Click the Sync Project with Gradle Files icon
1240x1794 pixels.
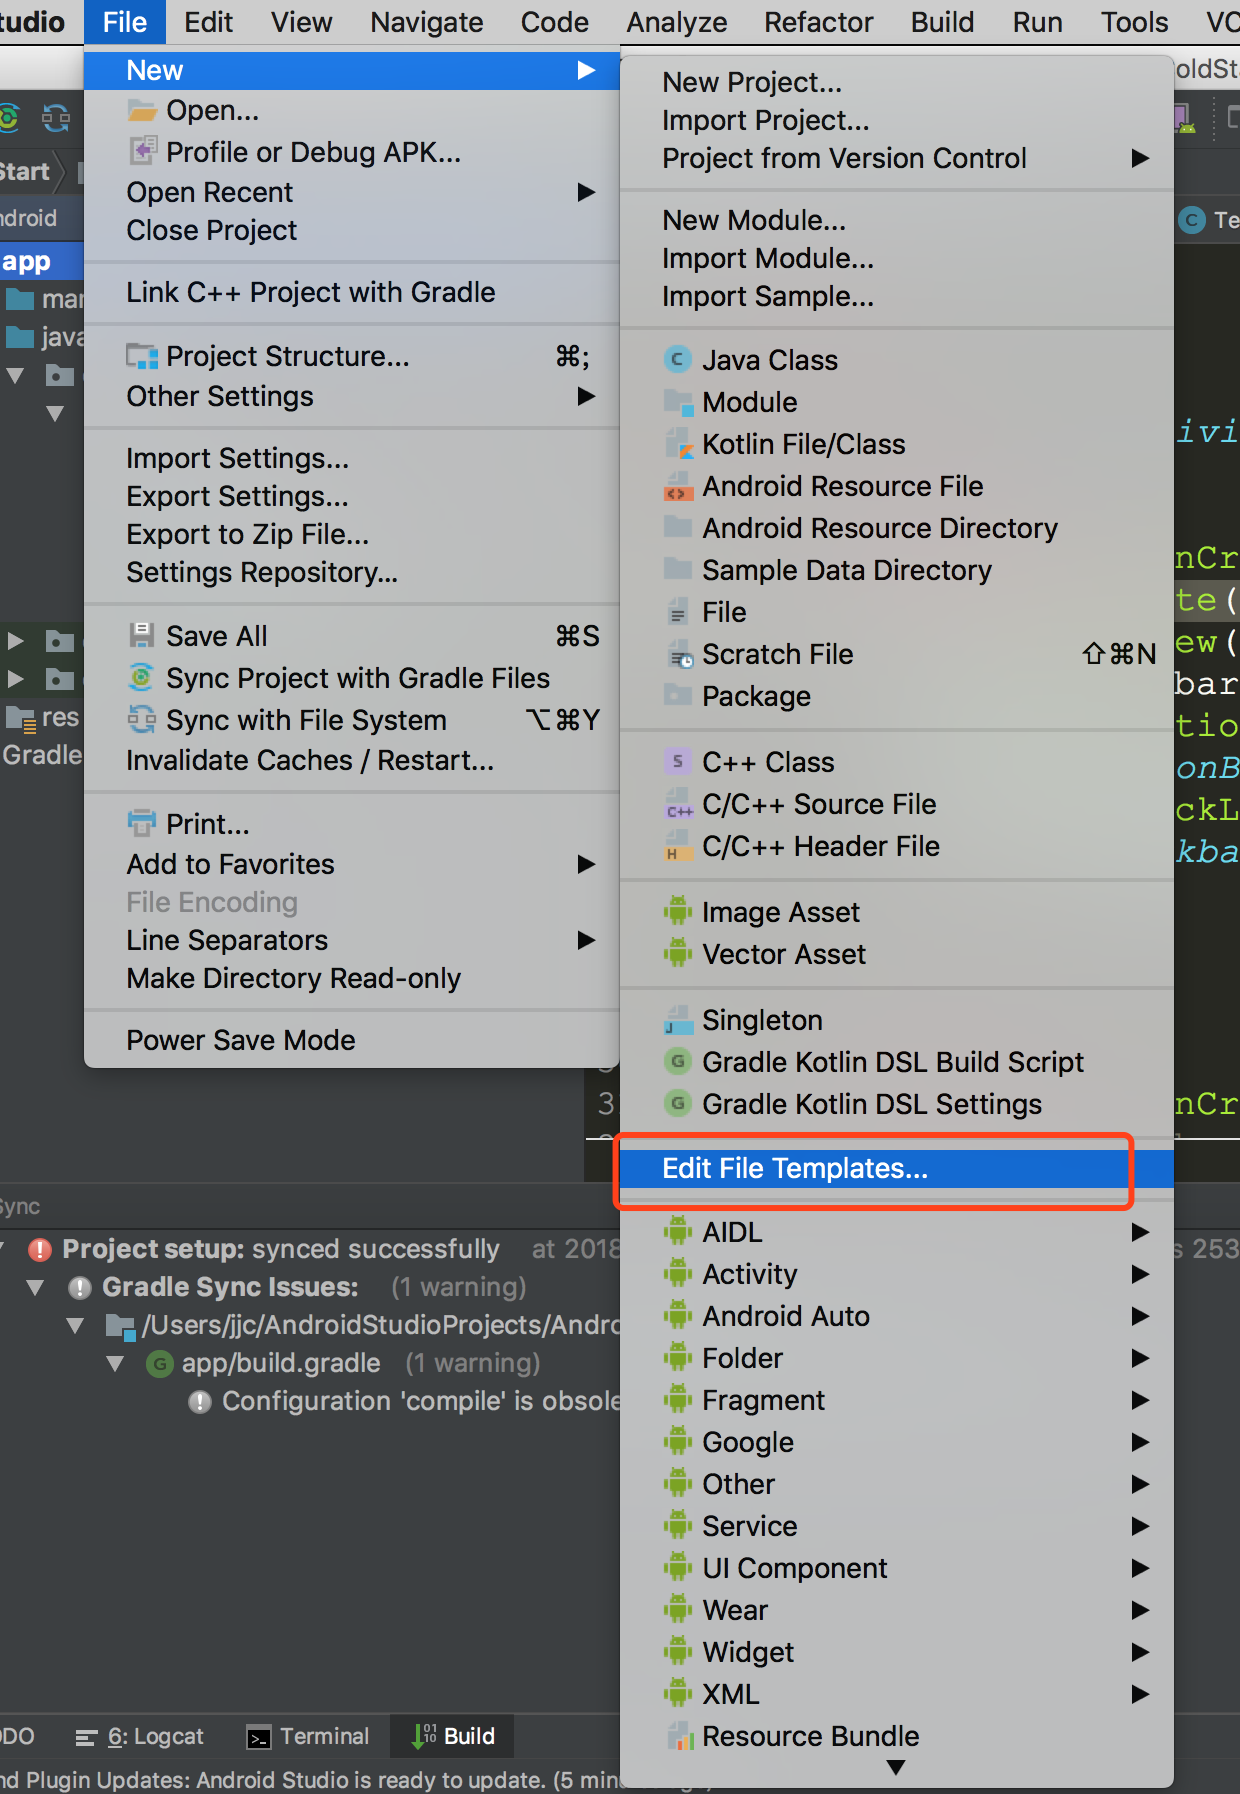tap(142, 678)
